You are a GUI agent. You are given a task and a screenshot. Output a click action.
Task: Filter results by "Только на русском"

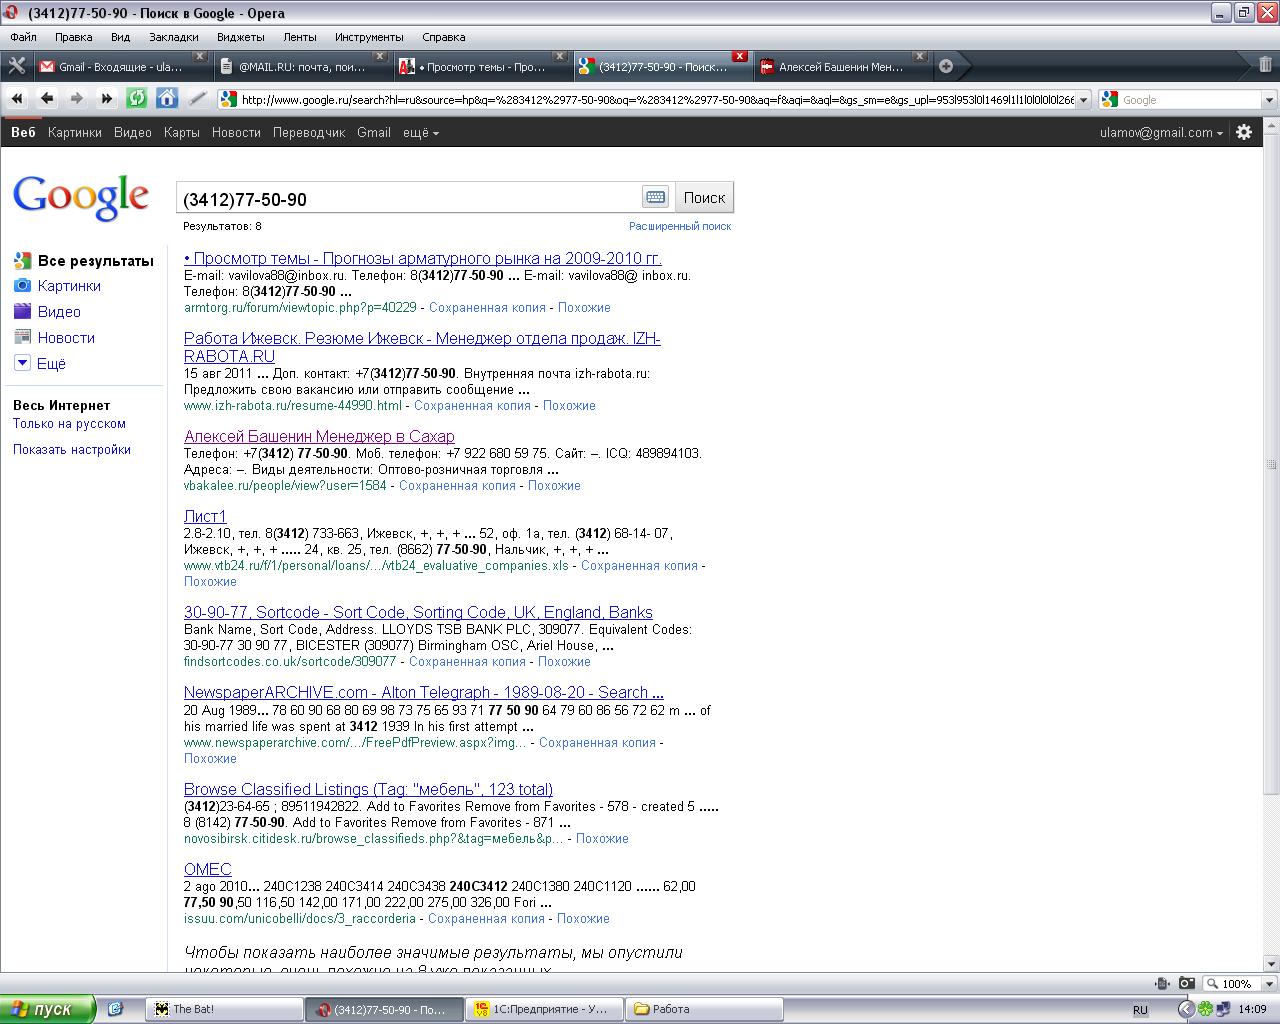(x=69, y=424)
